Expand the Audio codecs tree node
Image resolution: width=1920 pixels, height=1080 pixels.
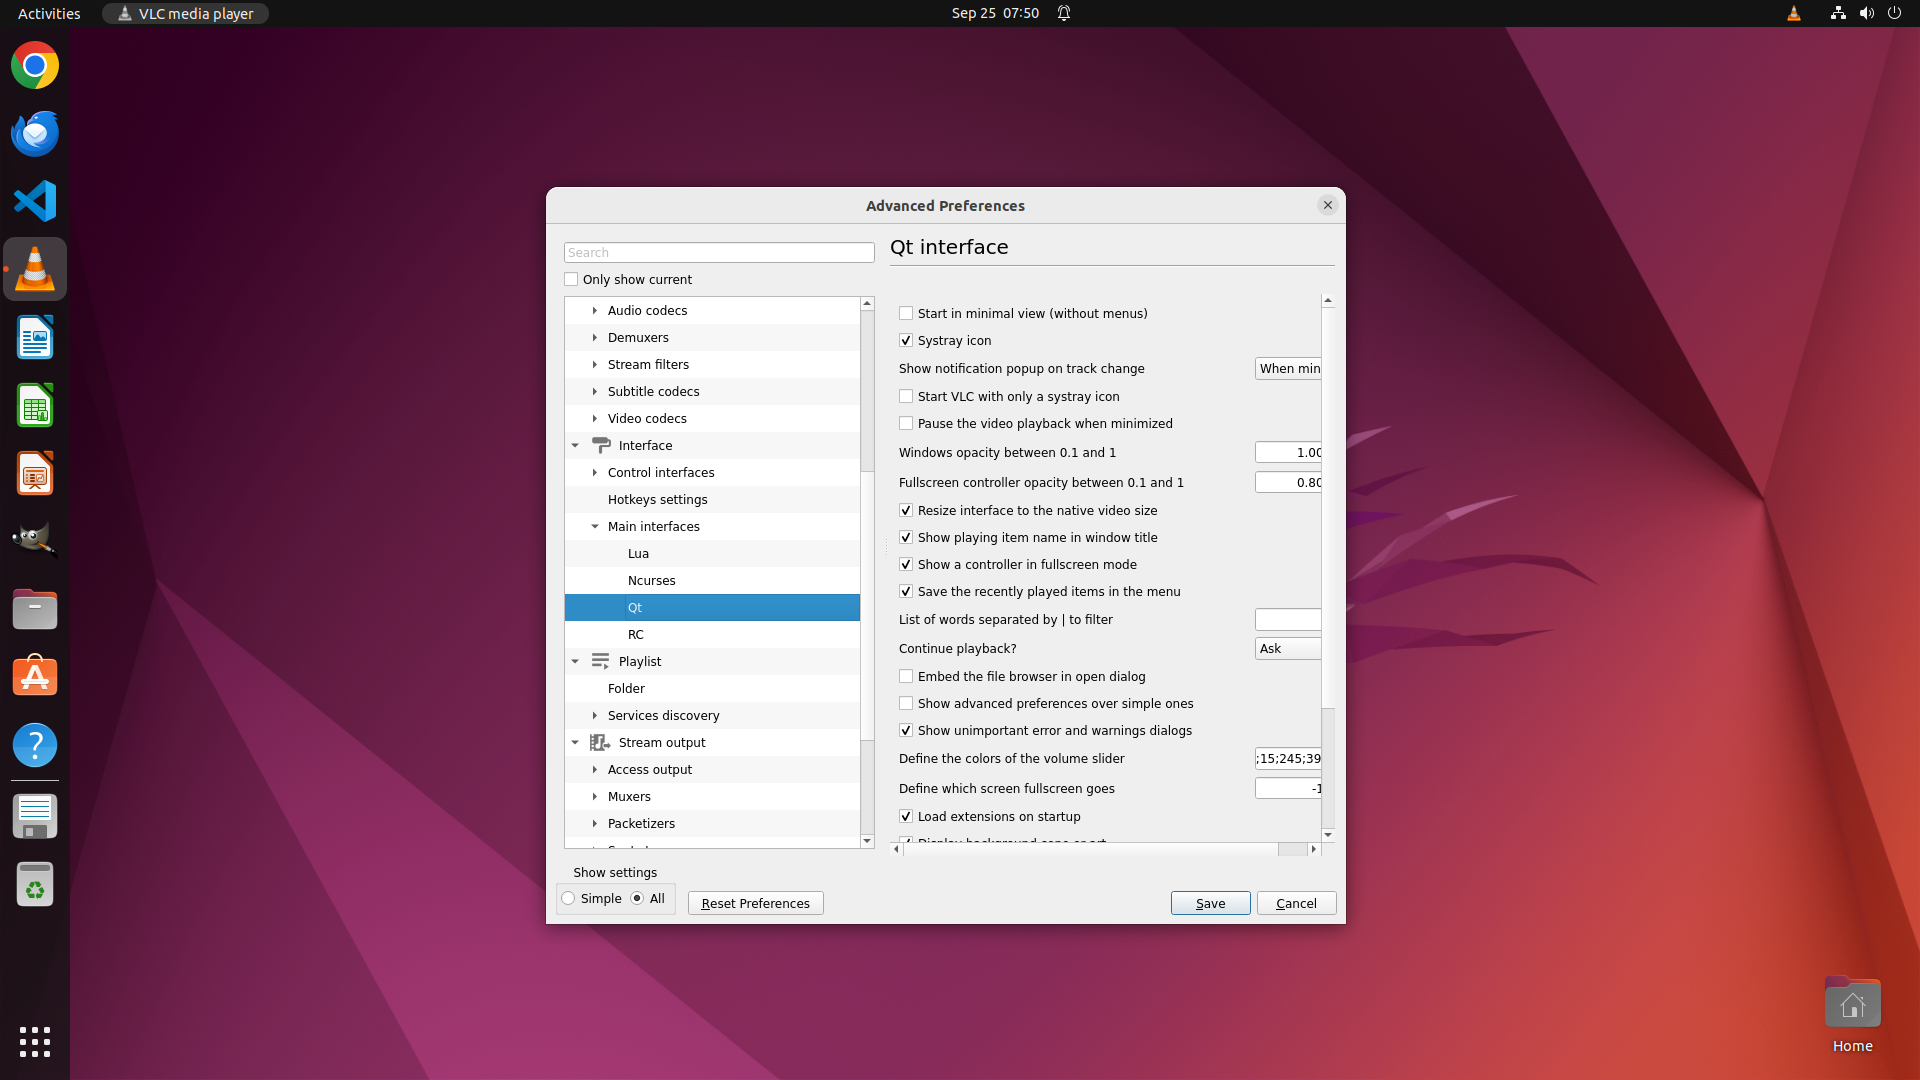595,310
